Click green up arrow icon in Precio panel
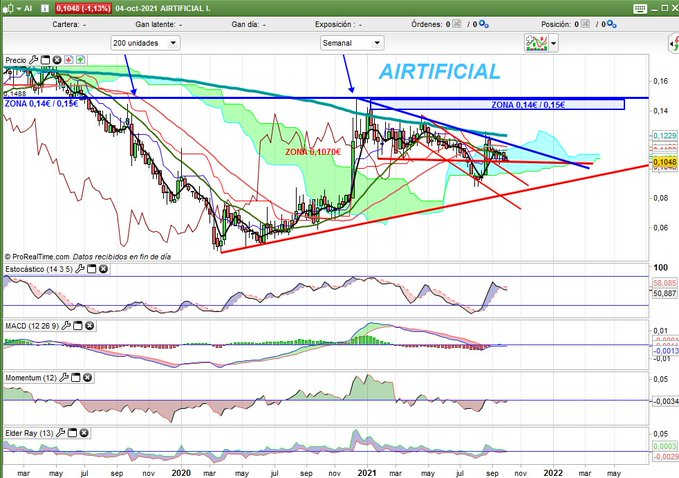 click(x=81, y=60)
